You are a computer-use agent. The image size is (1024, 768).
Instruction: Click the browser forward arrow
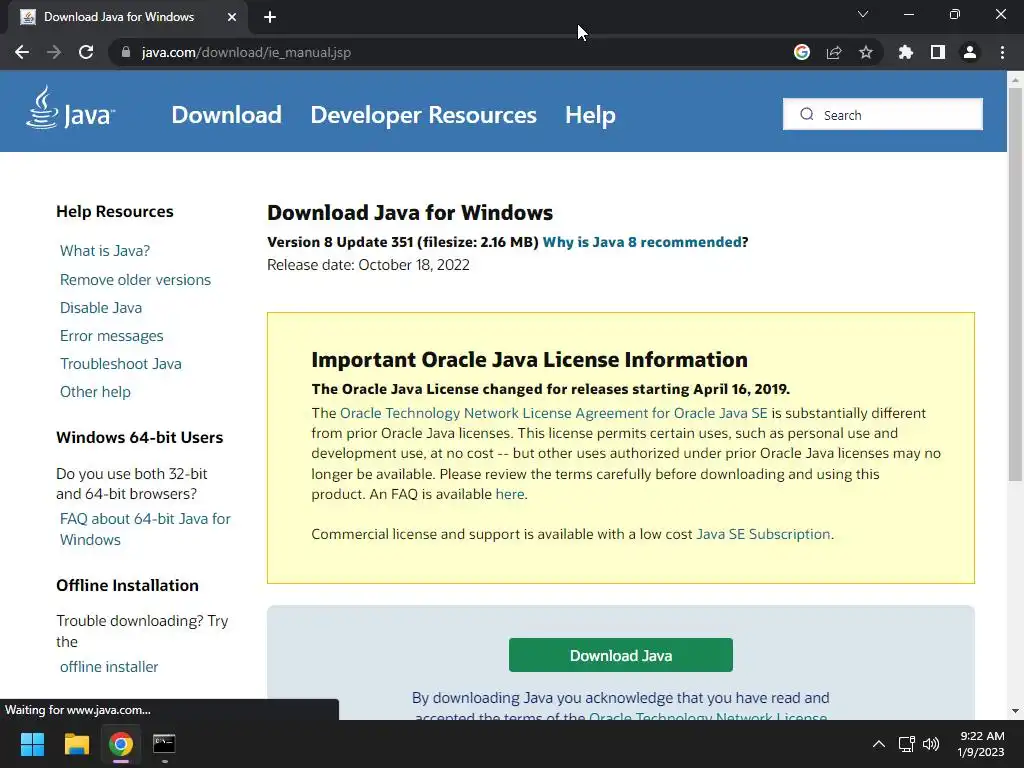(54, 52)
